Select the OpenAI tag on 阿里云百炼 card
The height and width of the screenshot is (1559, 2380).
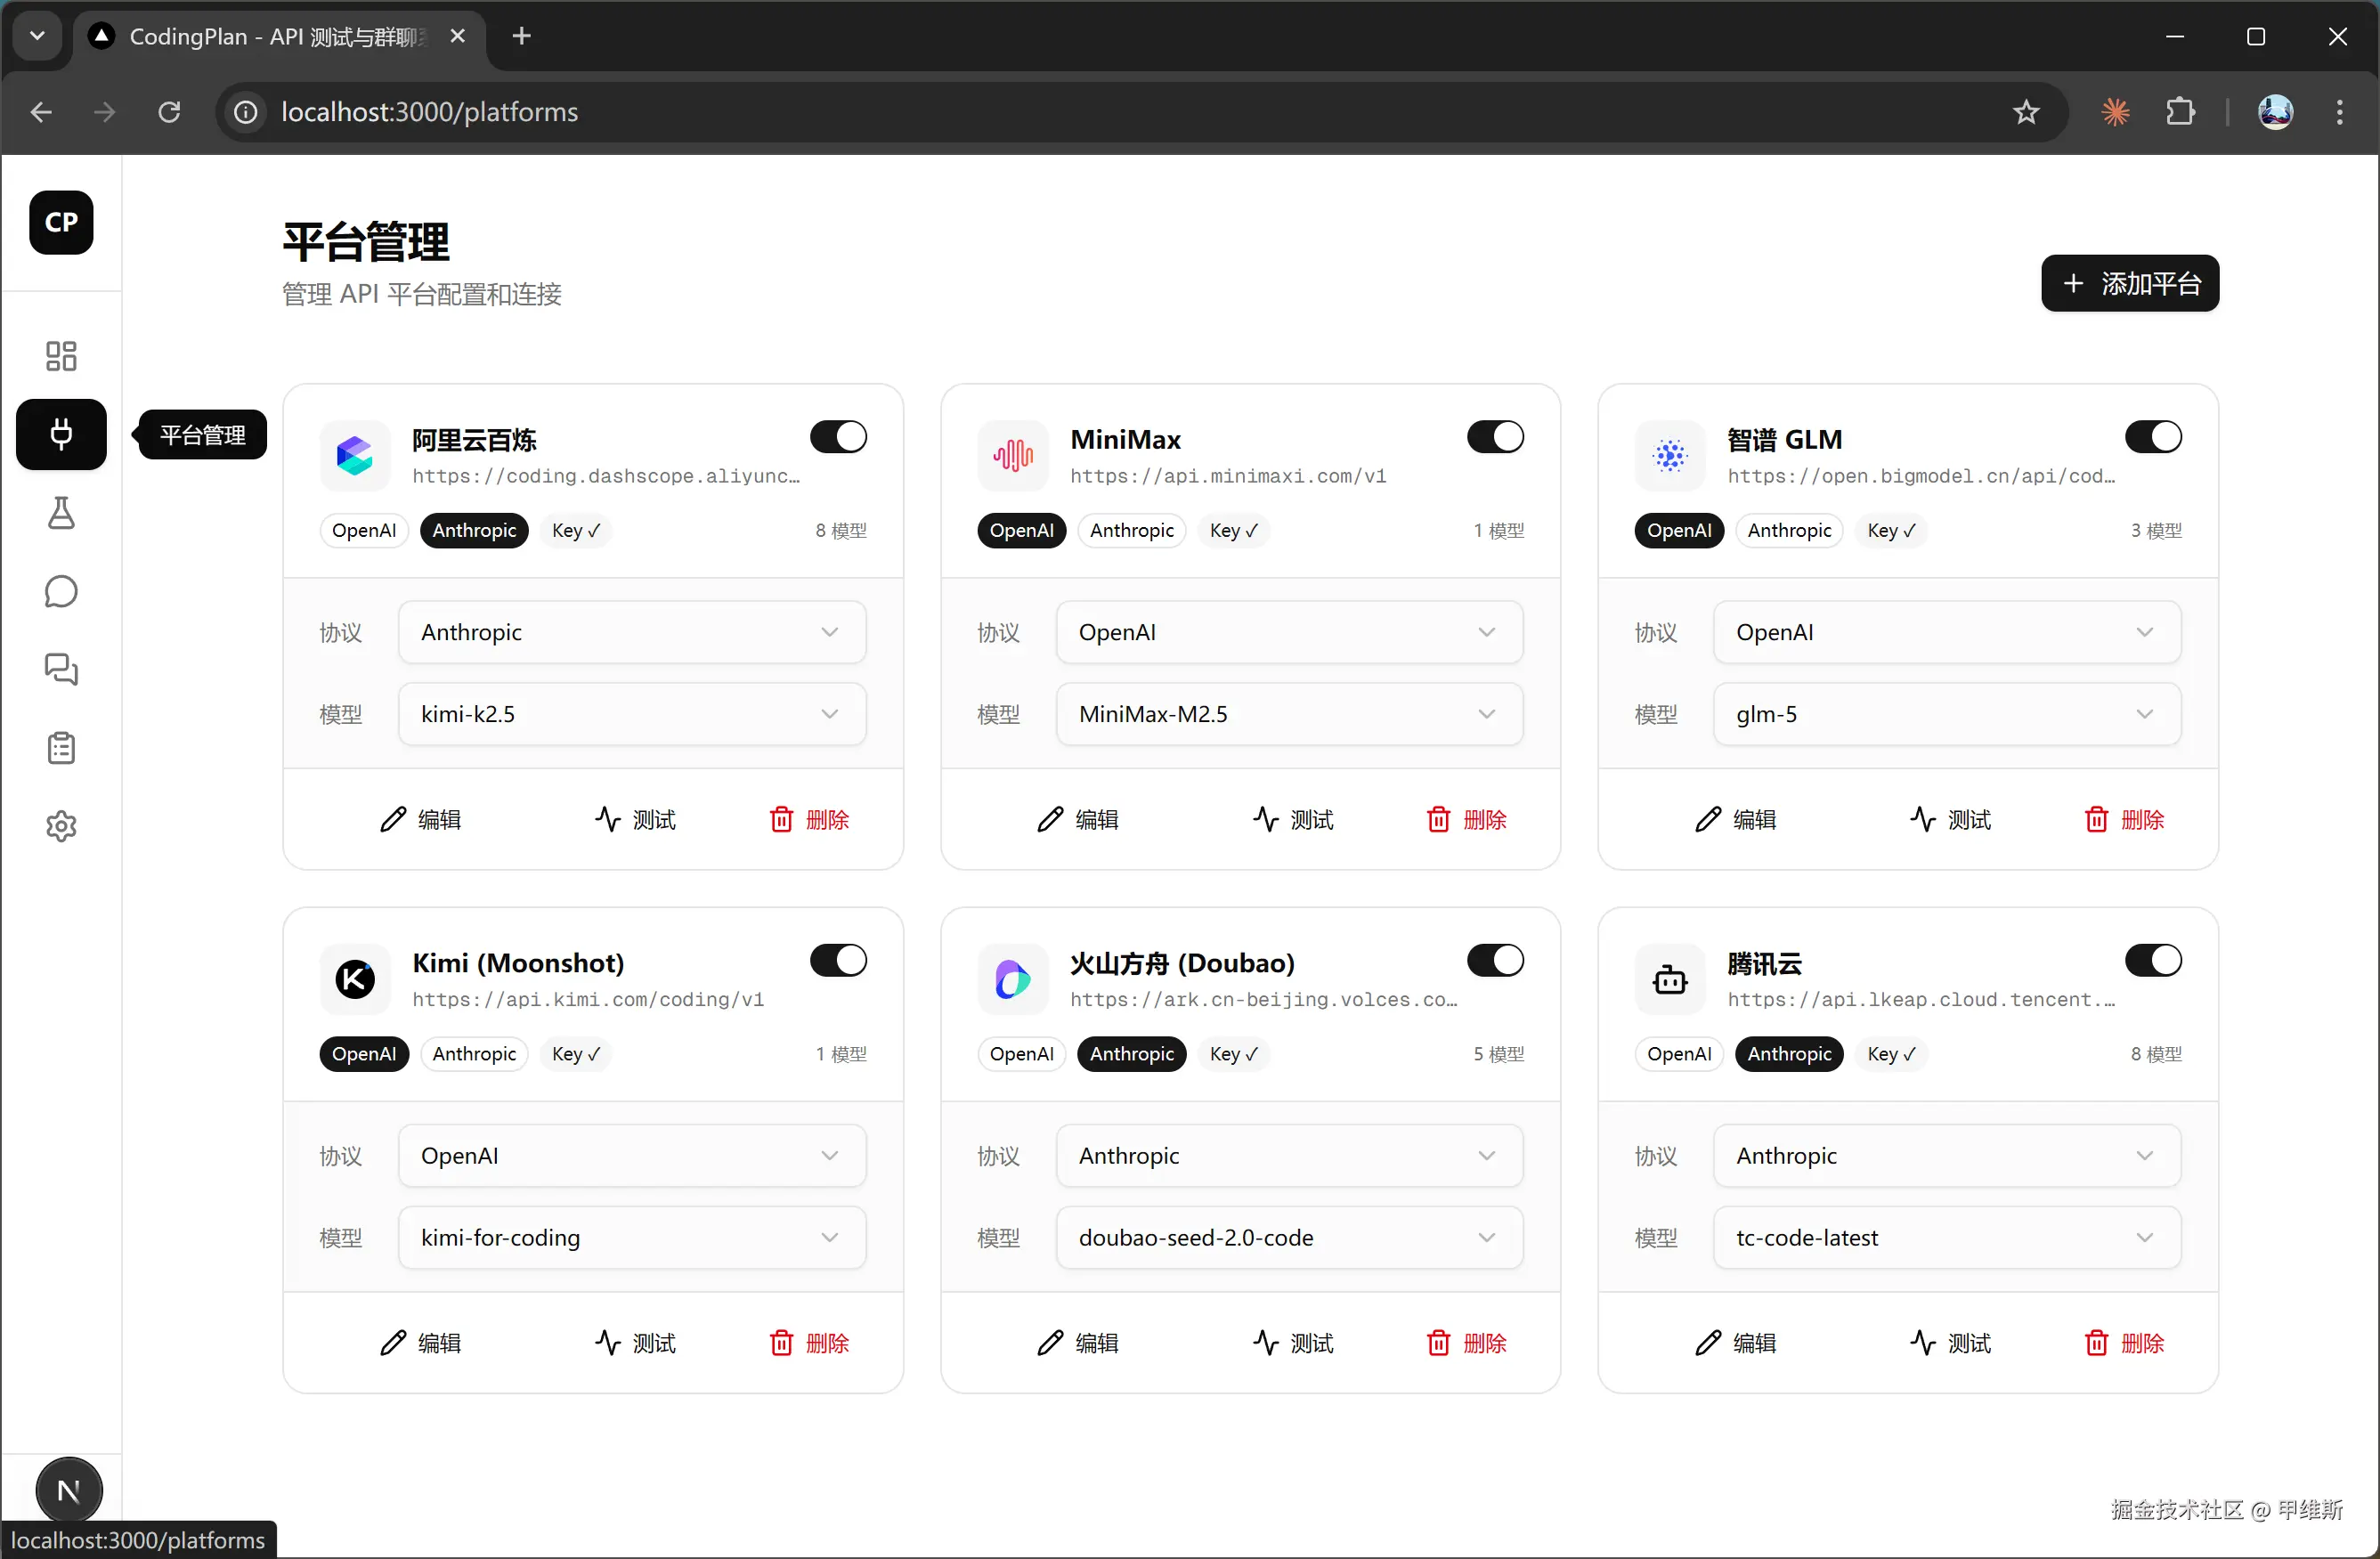pyautogui.click(x=364, y=530)
